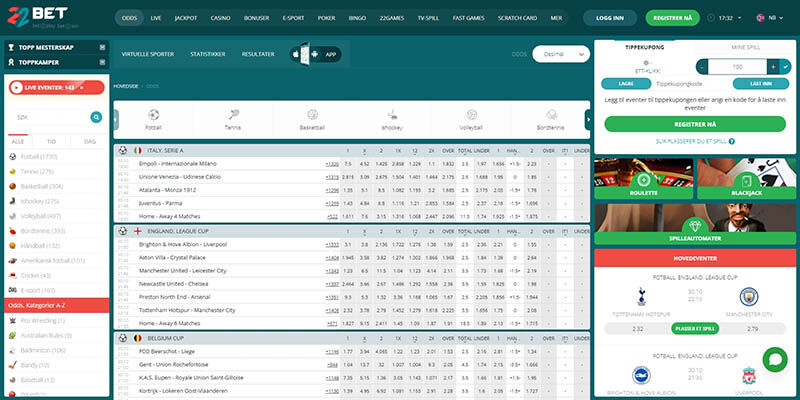
Task: Click the Blackjack casino thumbnail
Action: pyautogui.click(x=746, y=179)
